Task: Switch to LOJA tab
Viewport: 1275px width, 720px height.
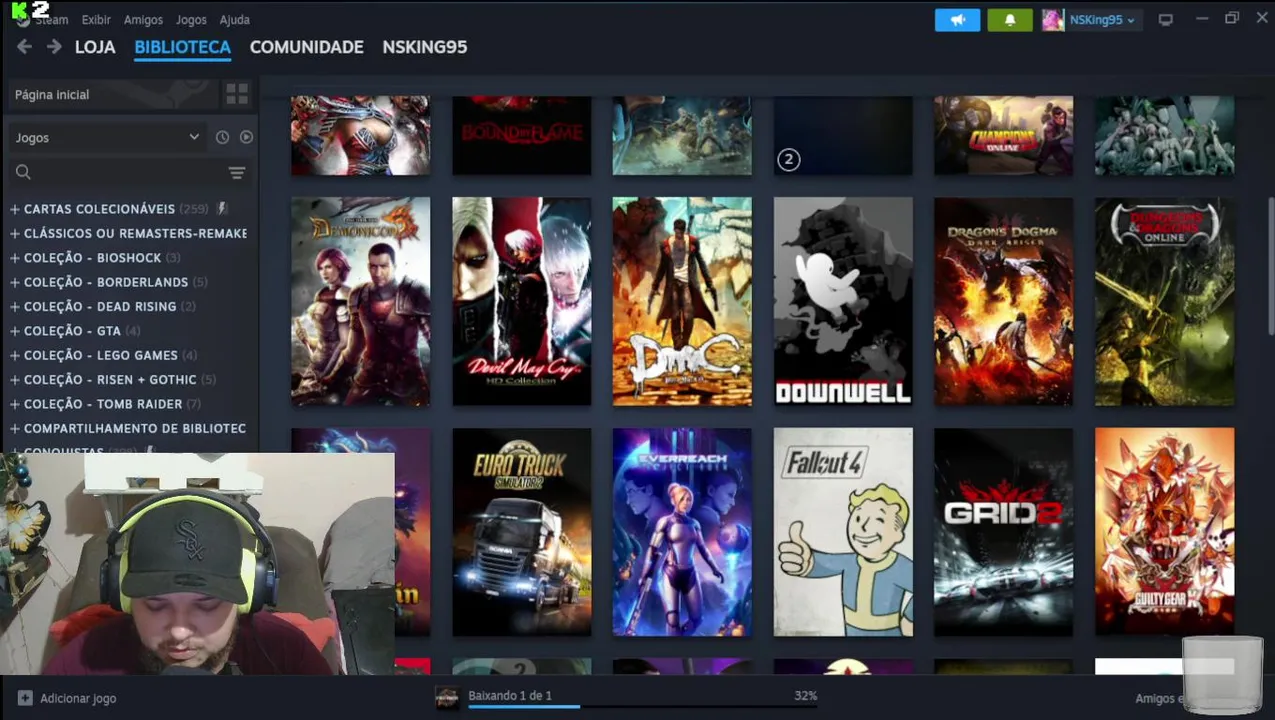Action: pyautogui.click(x=95, y=47)
